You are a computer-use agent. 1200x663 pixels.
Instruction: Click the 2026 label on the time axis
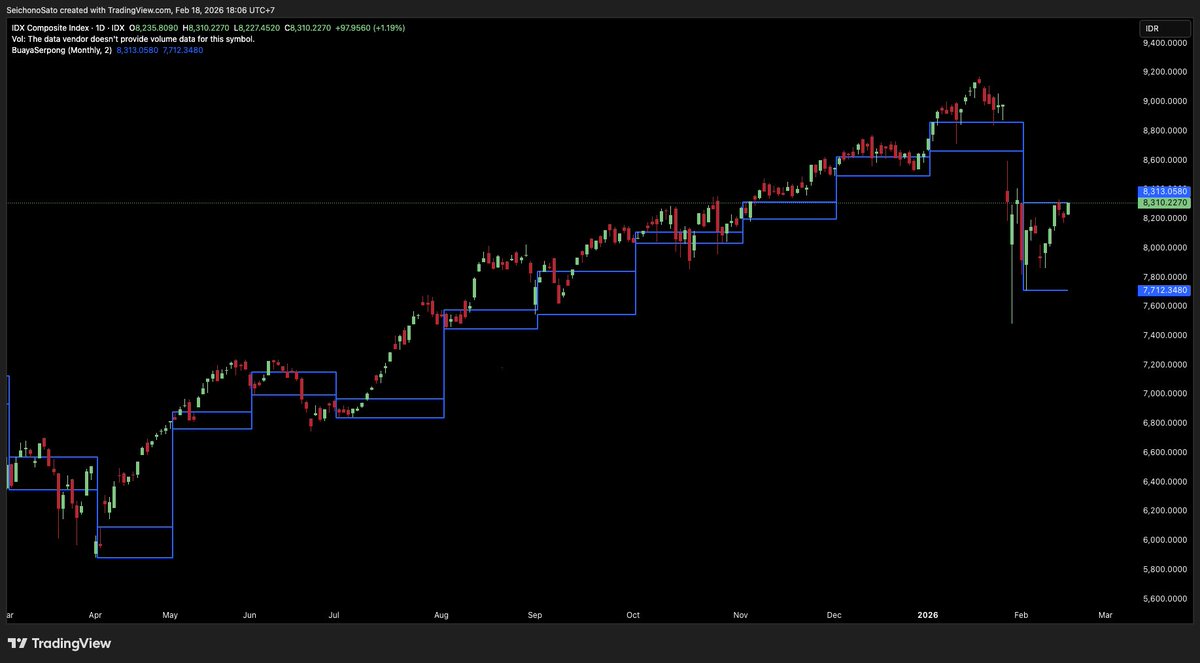(x=926, y=616)
